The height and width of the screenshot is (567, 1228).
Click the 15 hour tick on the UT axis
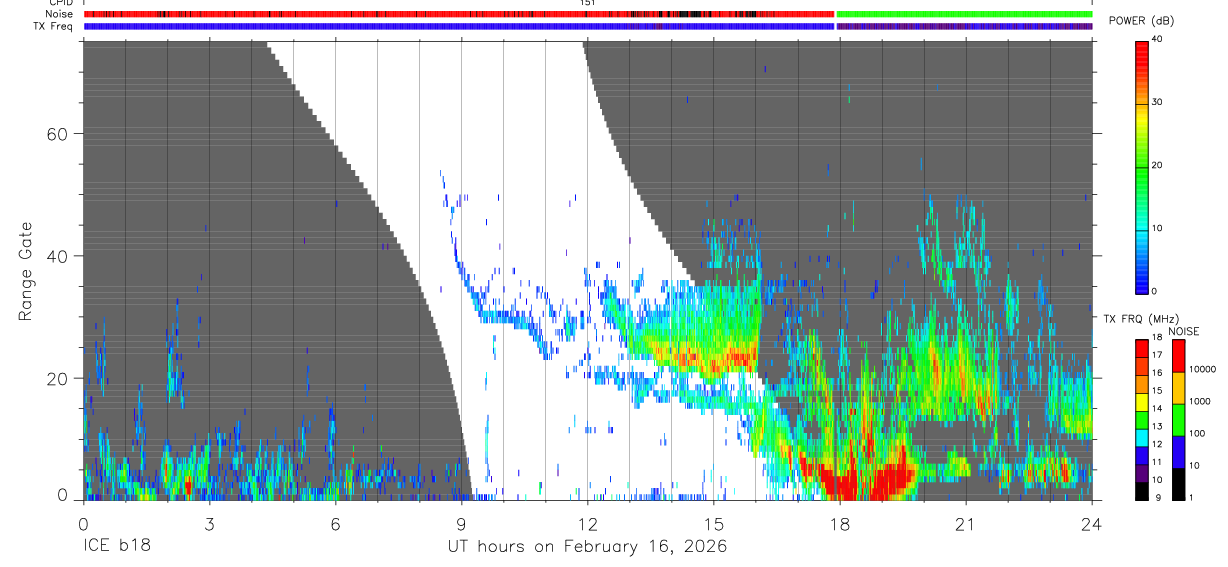pos(713,524)
